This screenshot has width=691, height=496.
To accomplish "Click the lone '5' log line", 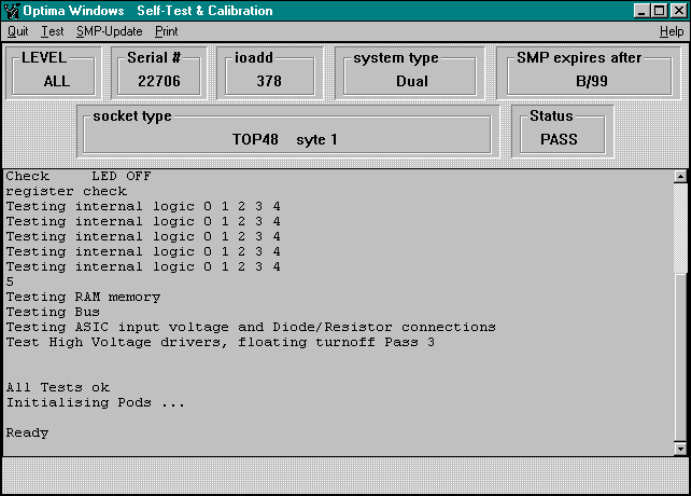I will tap(10, 282).
